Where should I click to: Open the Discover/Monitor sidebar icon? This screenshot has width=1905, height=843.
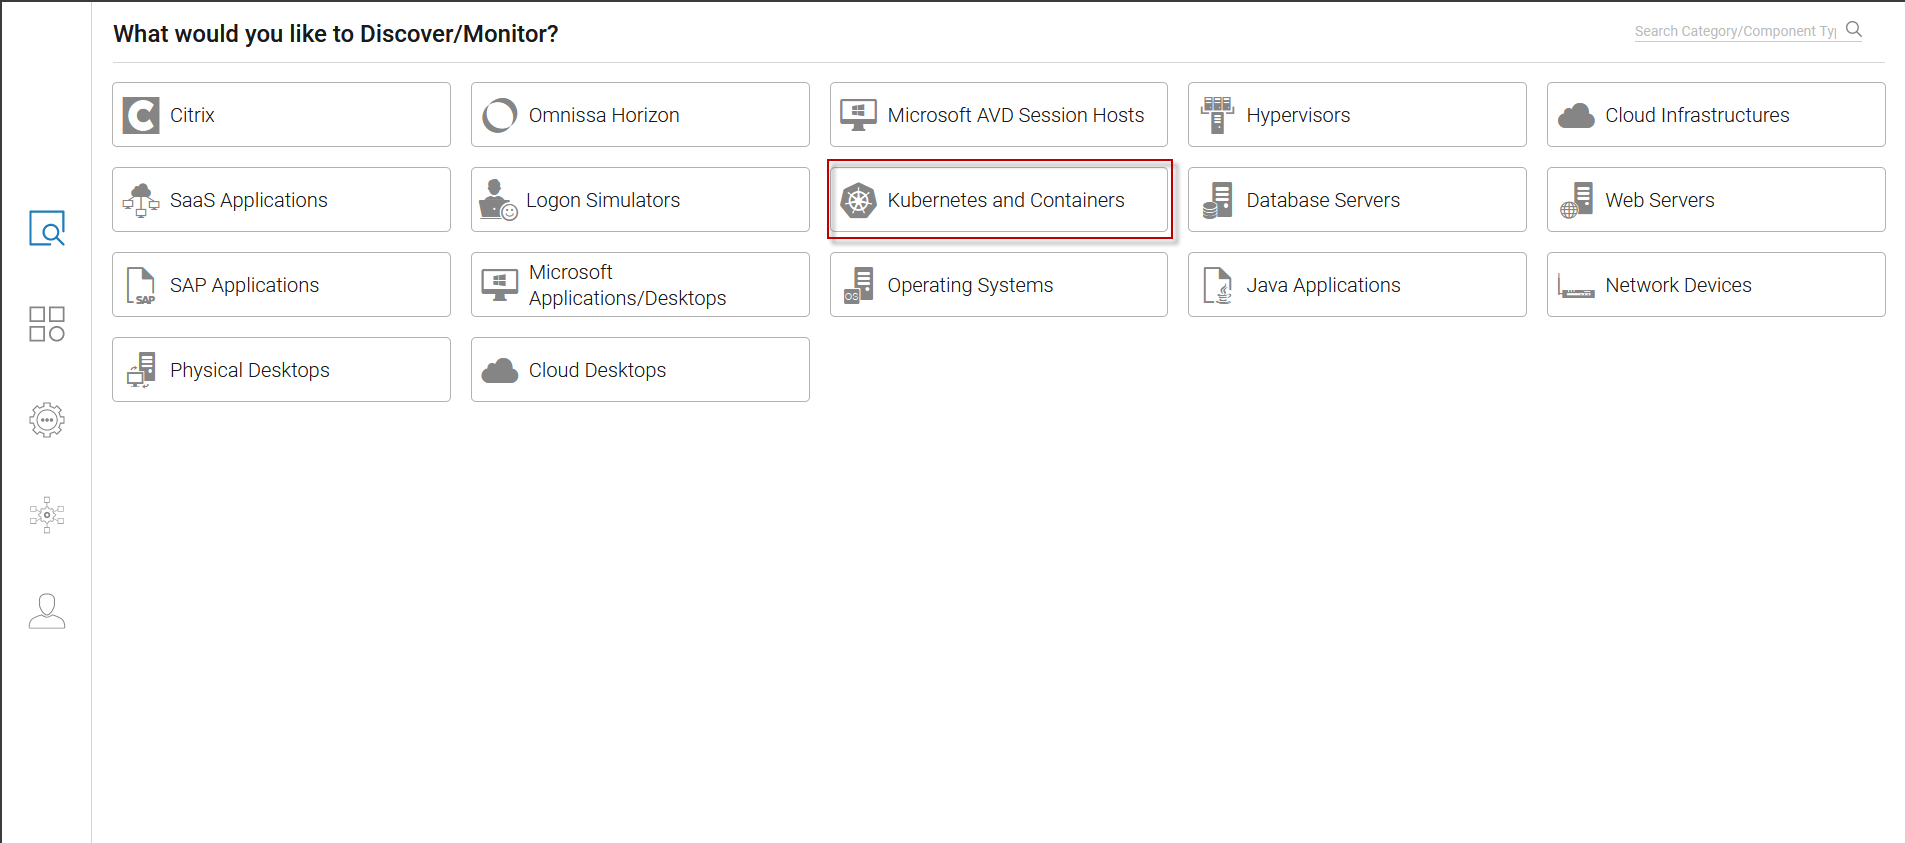(x=47, y=228)
